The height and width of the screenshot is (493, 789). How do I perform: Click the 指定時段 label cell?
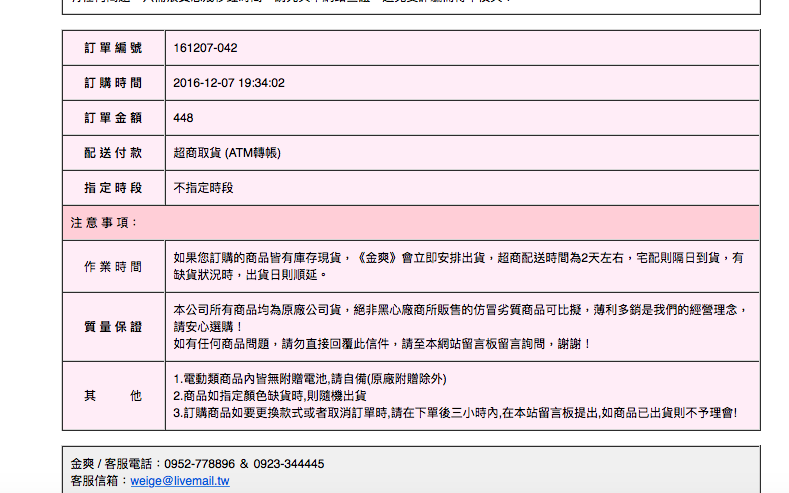pos(113,187)
